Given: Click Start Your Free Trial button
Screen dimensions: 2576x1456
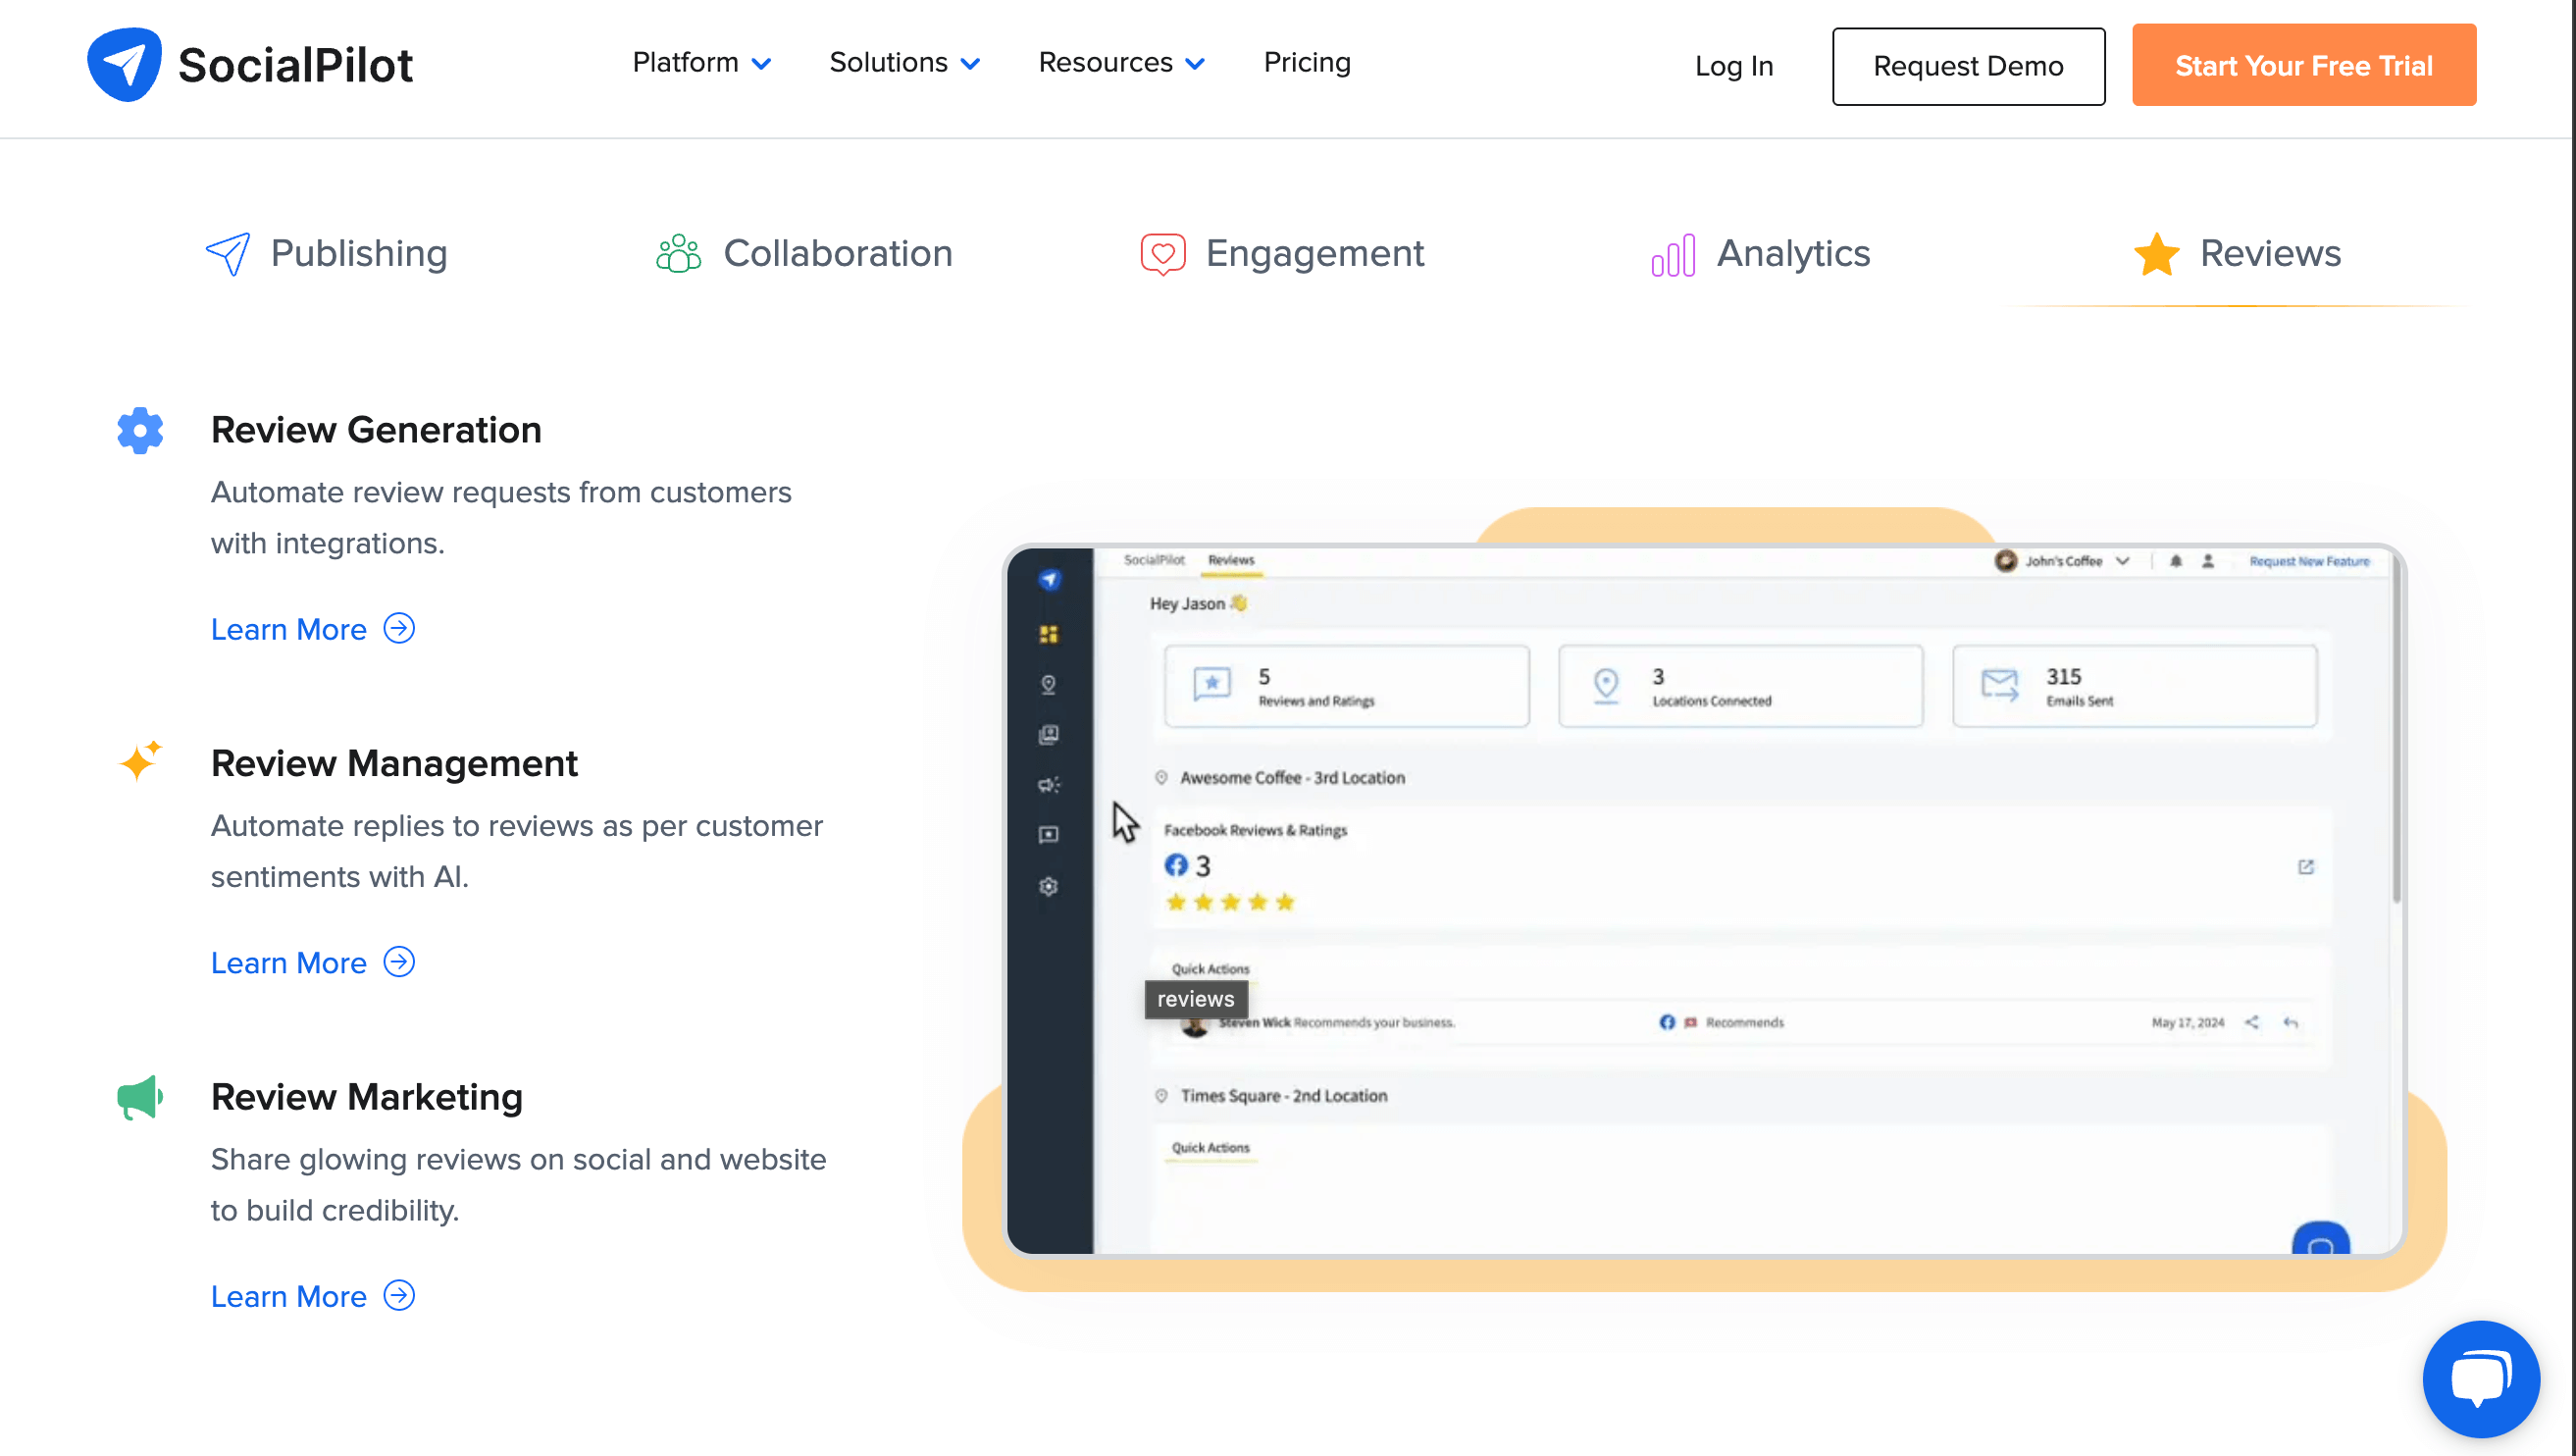Looking at the screenshot, I should tap(2303, 65).
